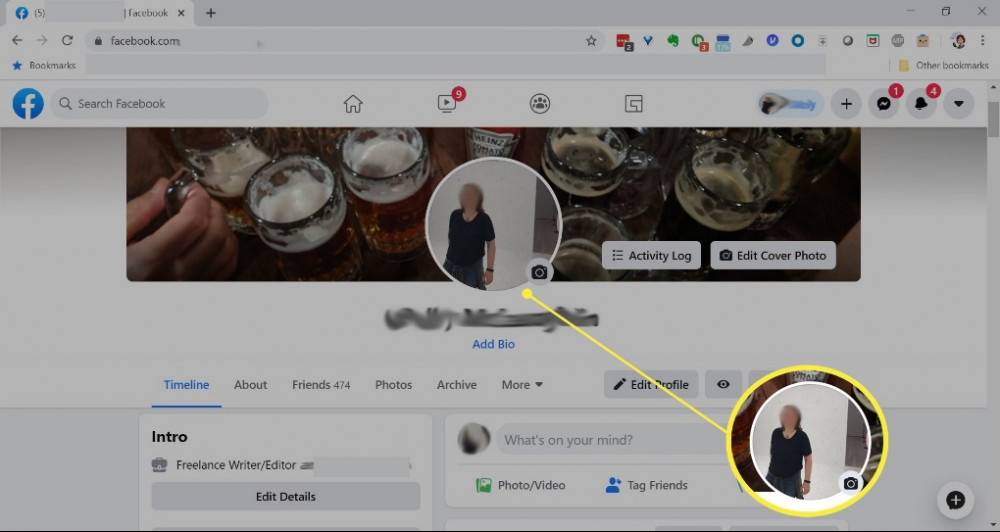Click the Chrome profile avatar

point(958,41)
